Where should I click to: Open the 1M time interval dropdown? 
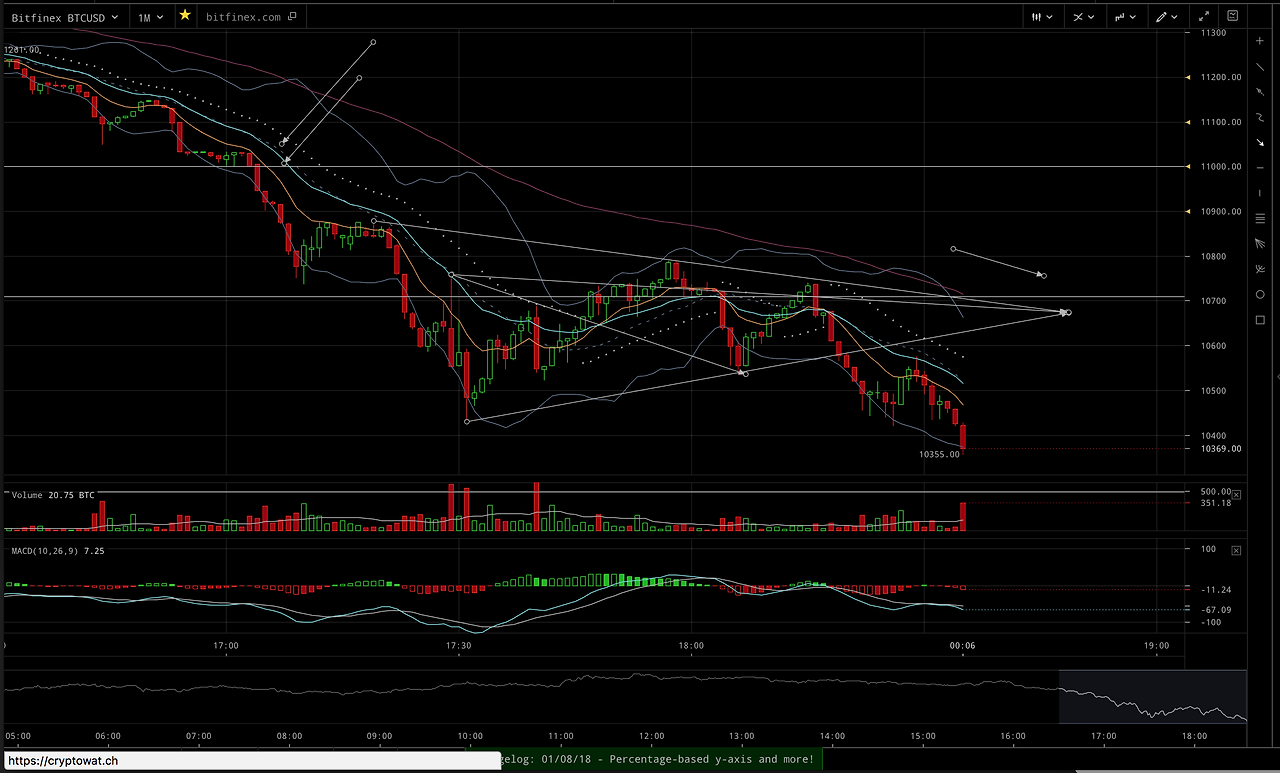click(151, 17)
